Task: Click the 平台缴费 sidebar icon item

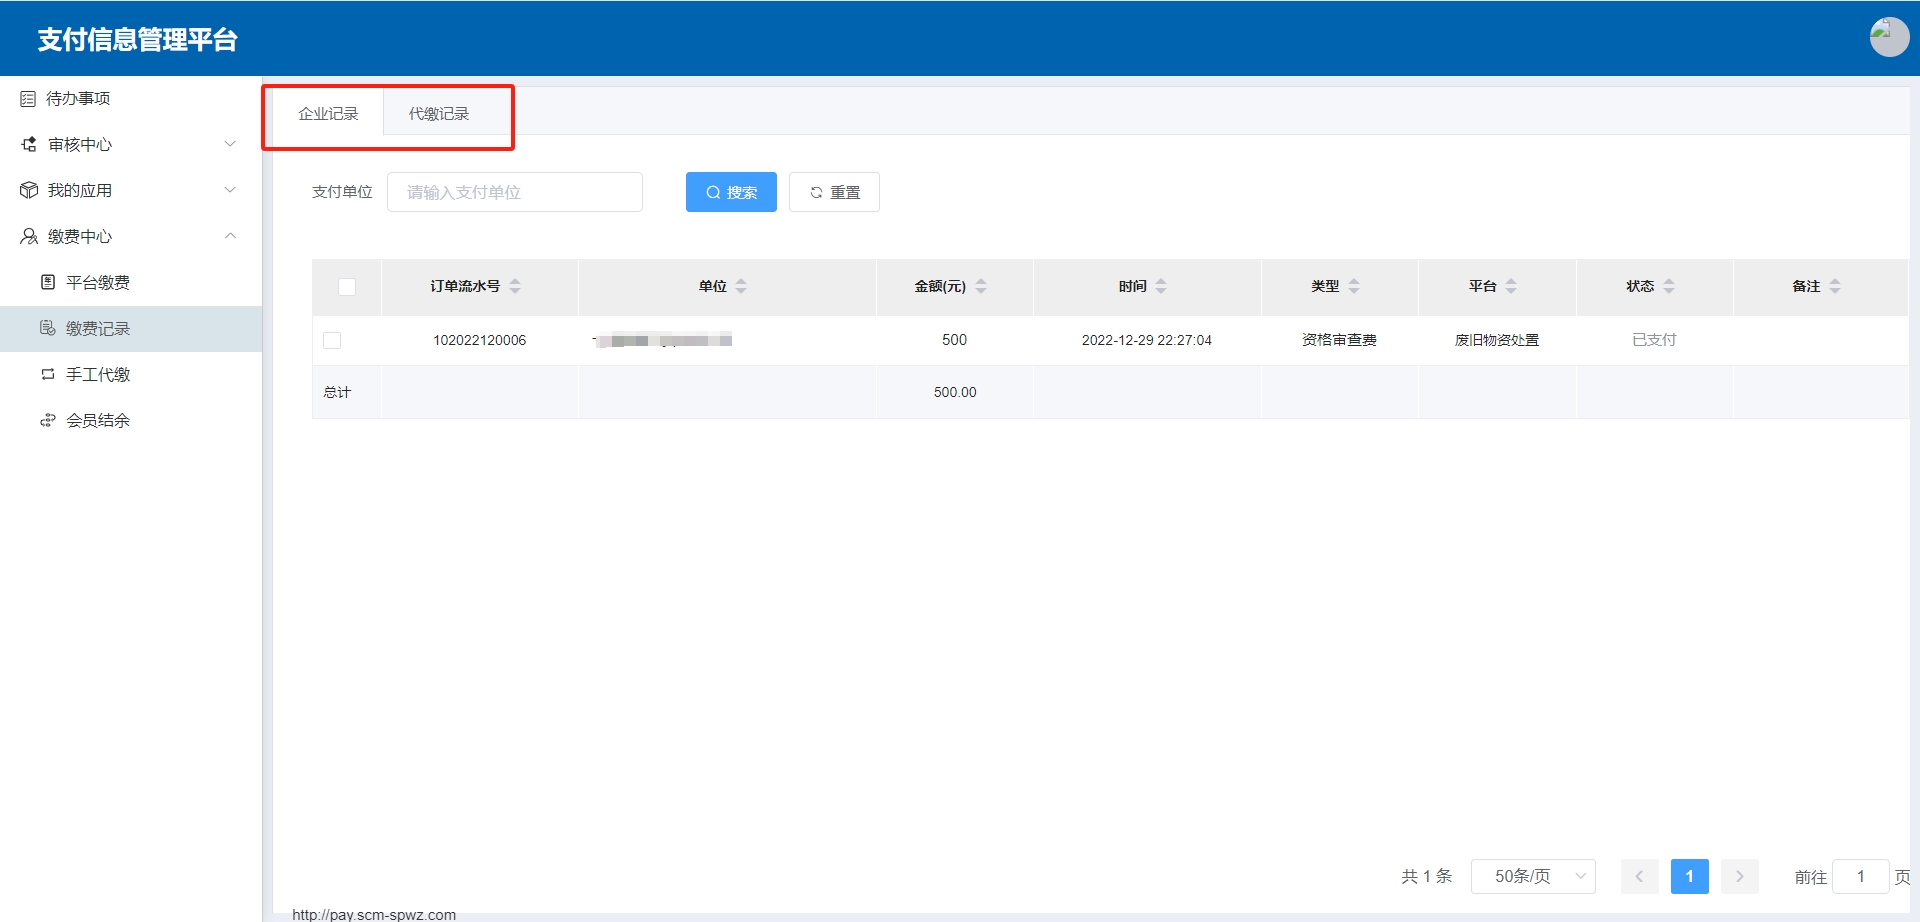Action: (x=97, y=282)
